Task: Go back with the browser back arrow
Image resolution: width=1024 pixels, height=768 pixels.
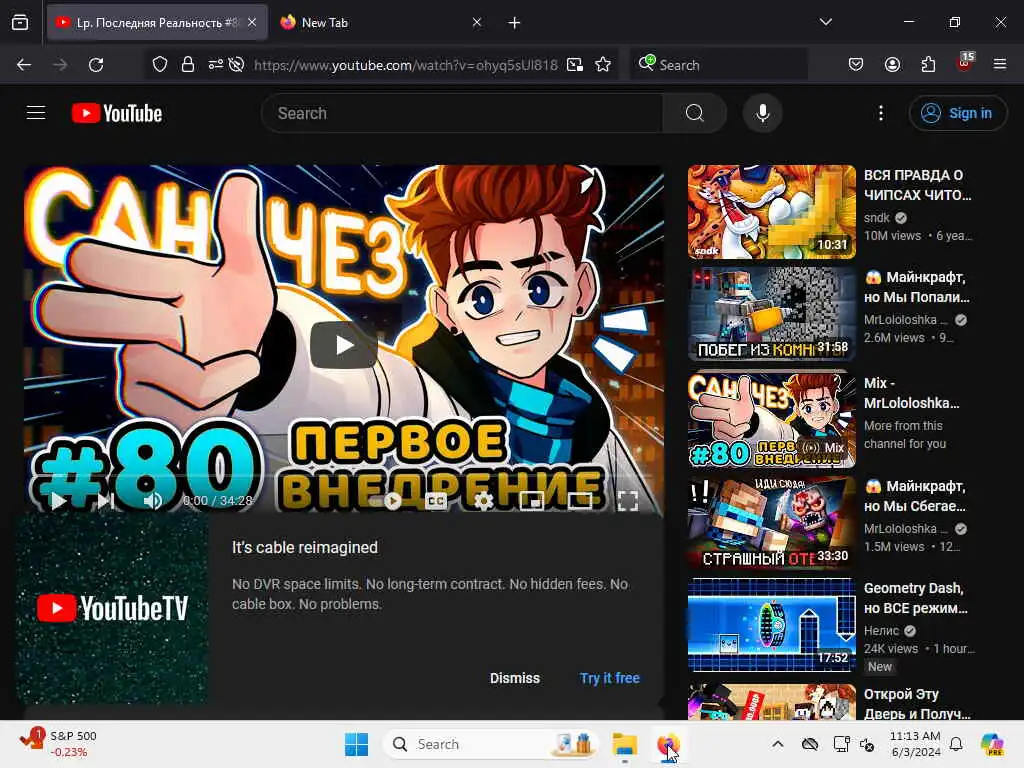Action: click(x=24, y=65)
